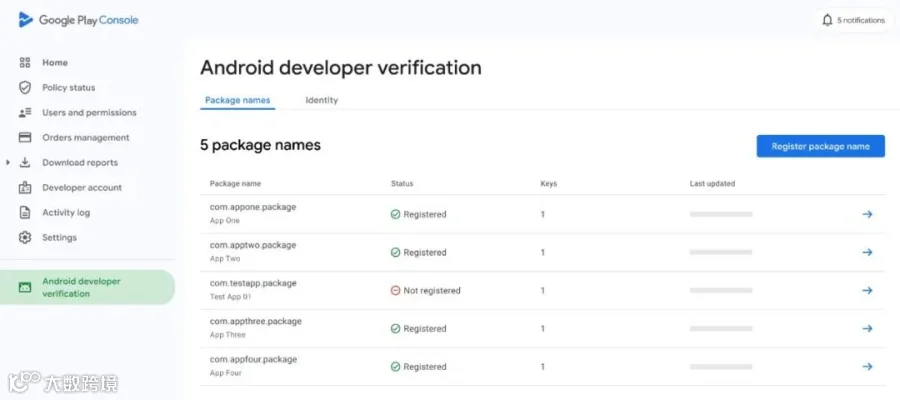The height and width of the screenshot is (400, 900).
Task: Go to Users and permissions
Action: pos(89,112)
